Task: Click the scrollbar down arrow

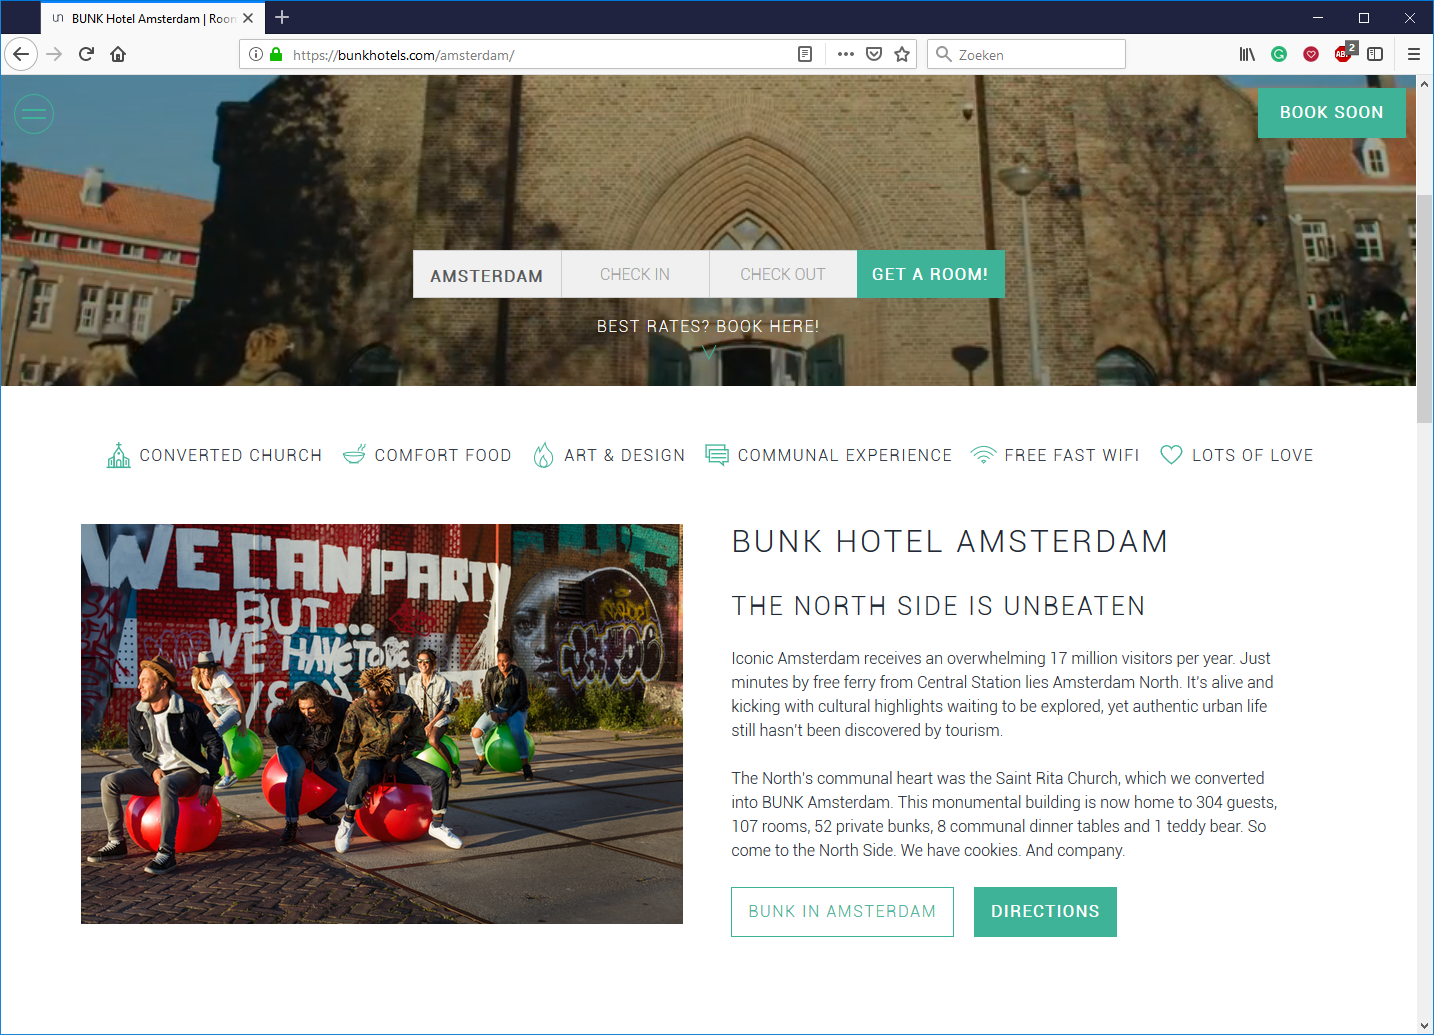Action: click(x=1425, y=1026)
